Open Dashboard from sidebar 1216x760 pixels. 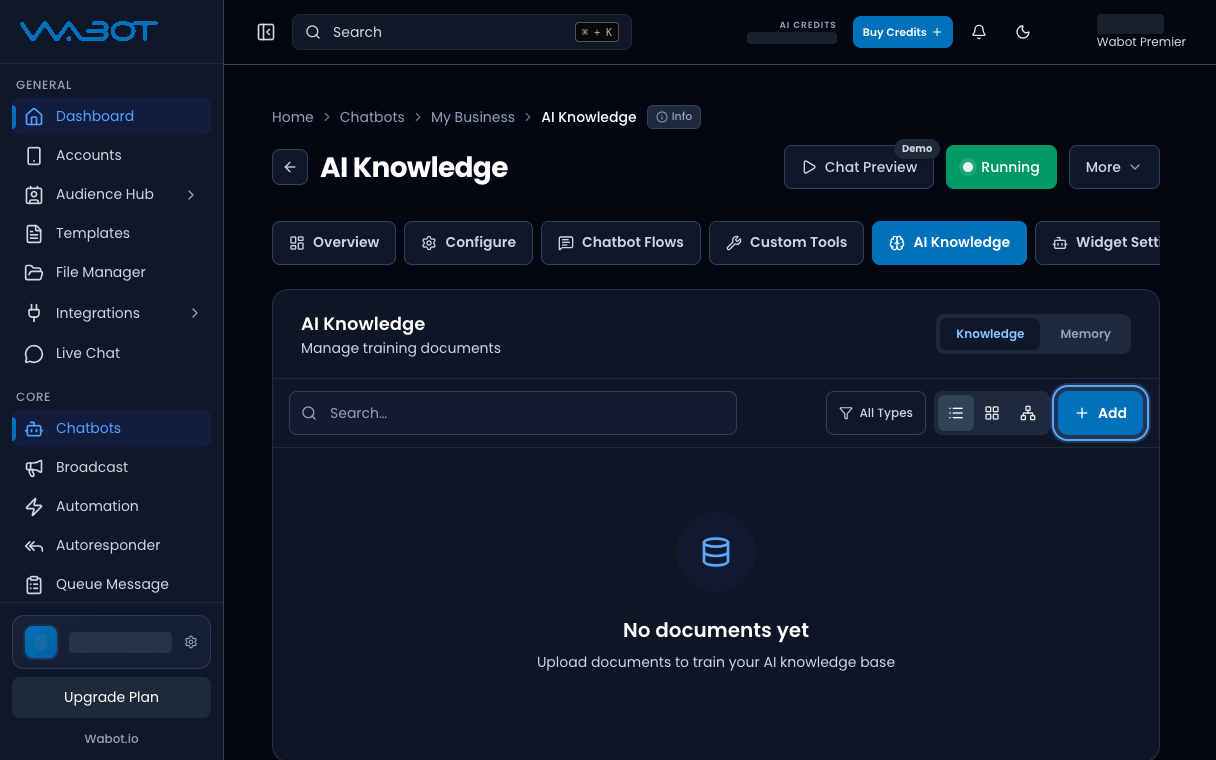point(111,116)
